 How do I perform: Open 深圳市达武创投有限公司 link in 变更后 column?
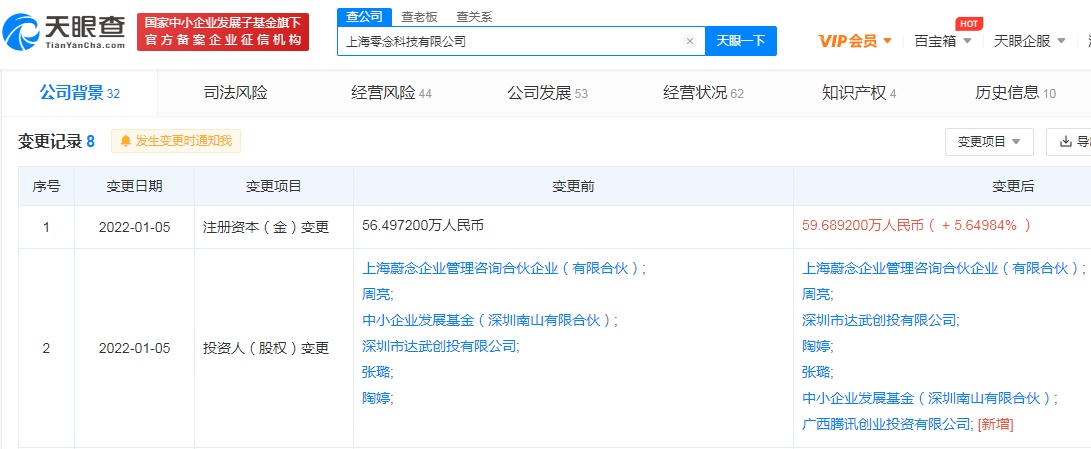pyautogui.click(x=879, y=320)
